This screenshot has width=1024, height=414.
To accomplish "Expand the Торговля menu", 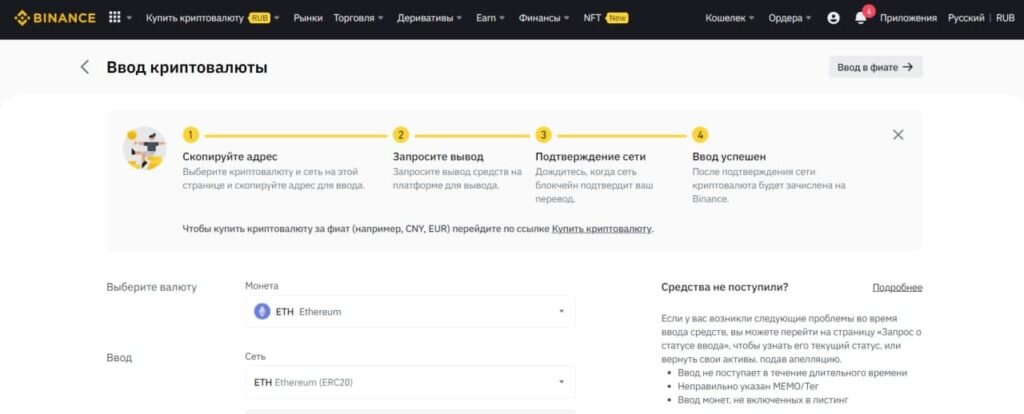I will click(358, 18).
